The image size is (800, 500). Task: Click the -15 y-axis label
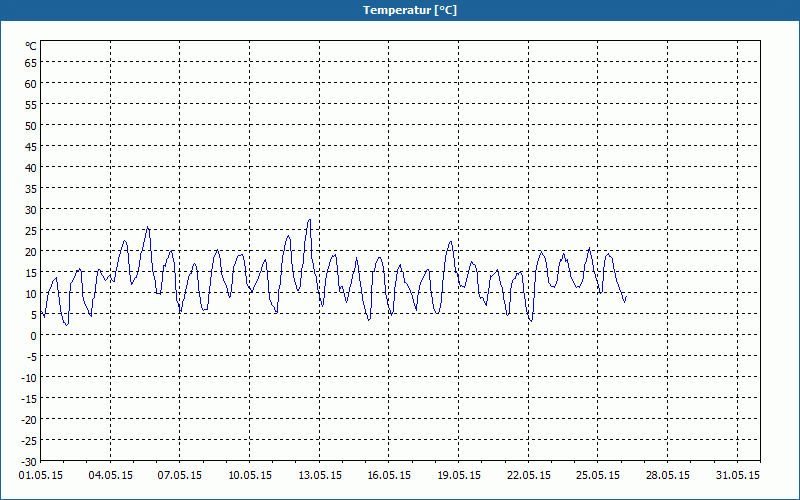point(28,398)
